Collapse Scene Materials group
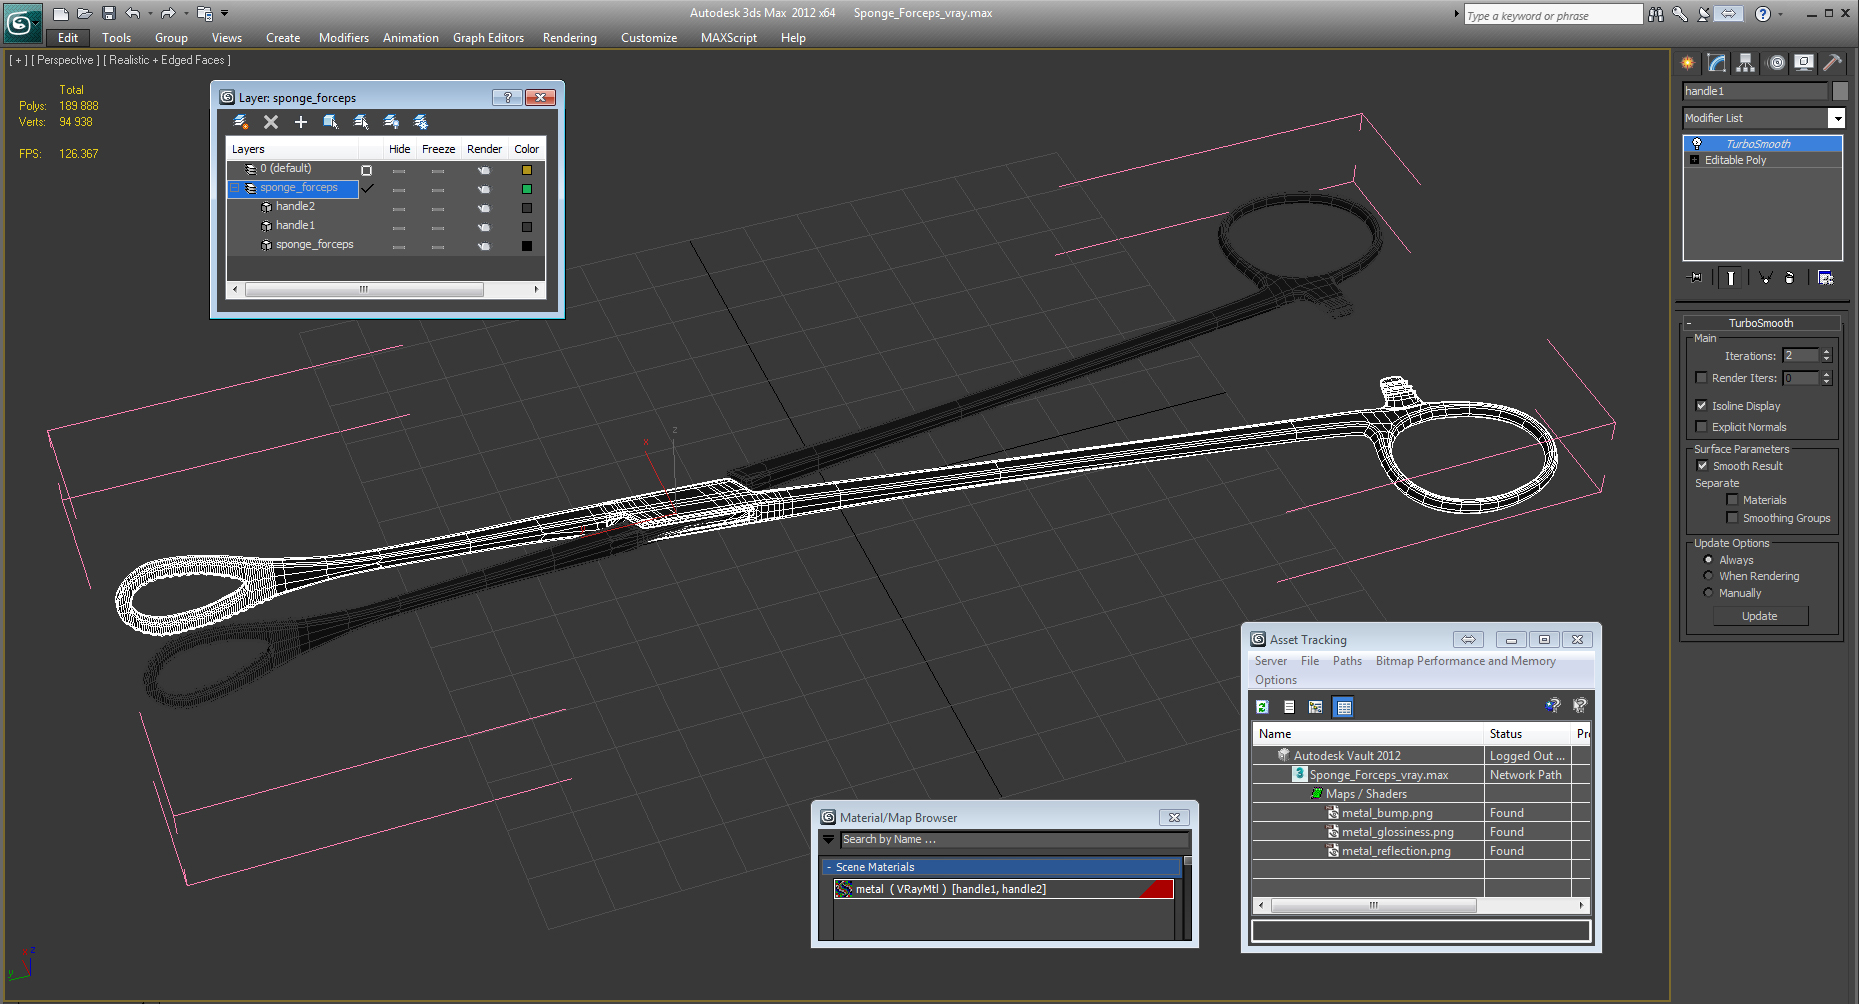 [x=829, y=867]
